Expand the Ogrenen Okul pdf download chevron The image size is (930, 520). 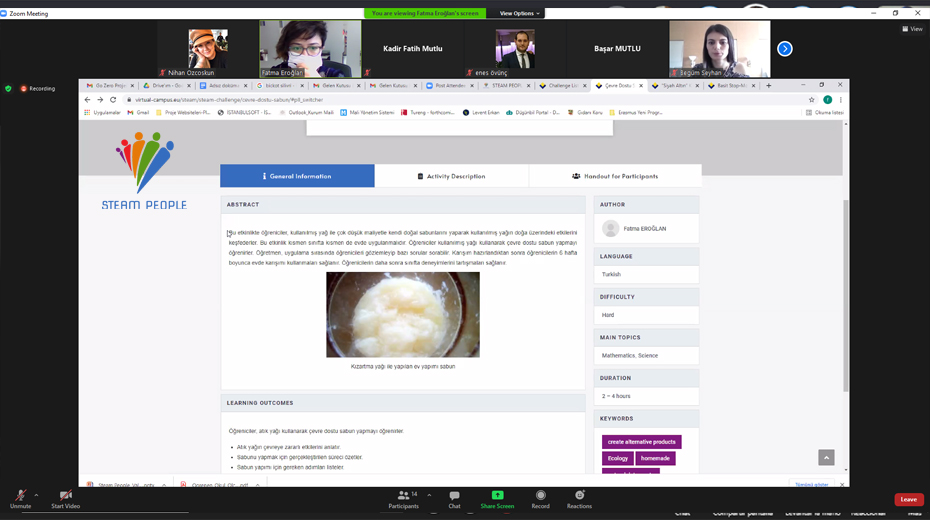click(257, 485)
